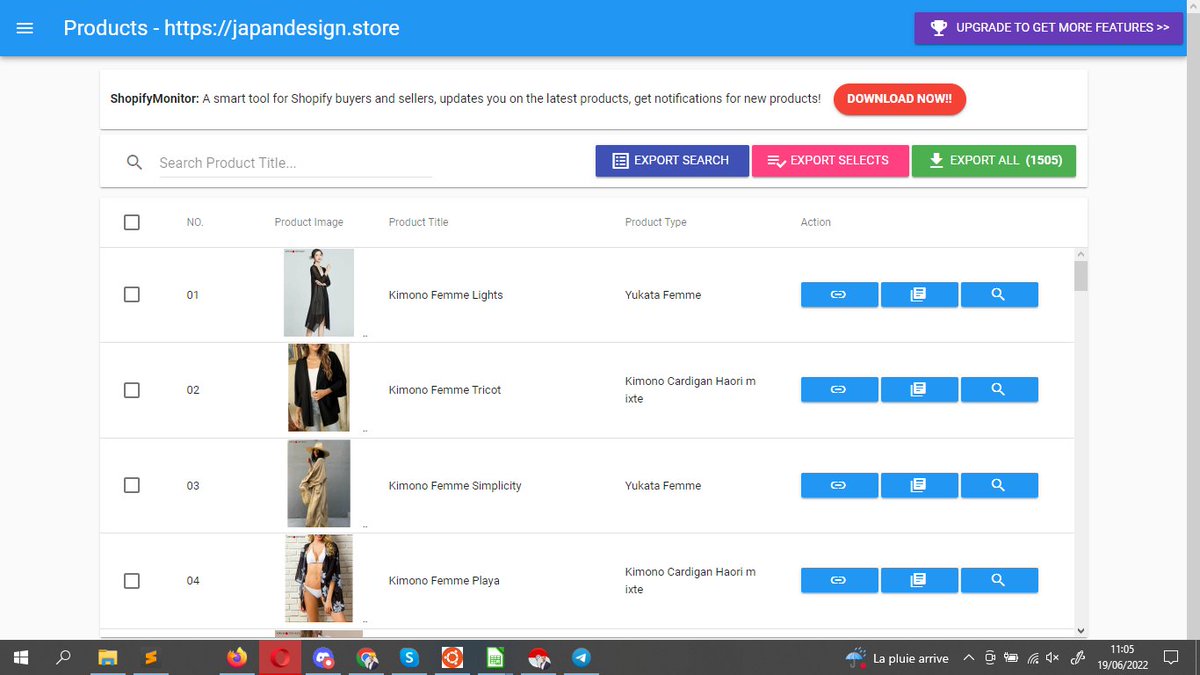
Task: Click the Export Selects button
Action: [830, 160]
